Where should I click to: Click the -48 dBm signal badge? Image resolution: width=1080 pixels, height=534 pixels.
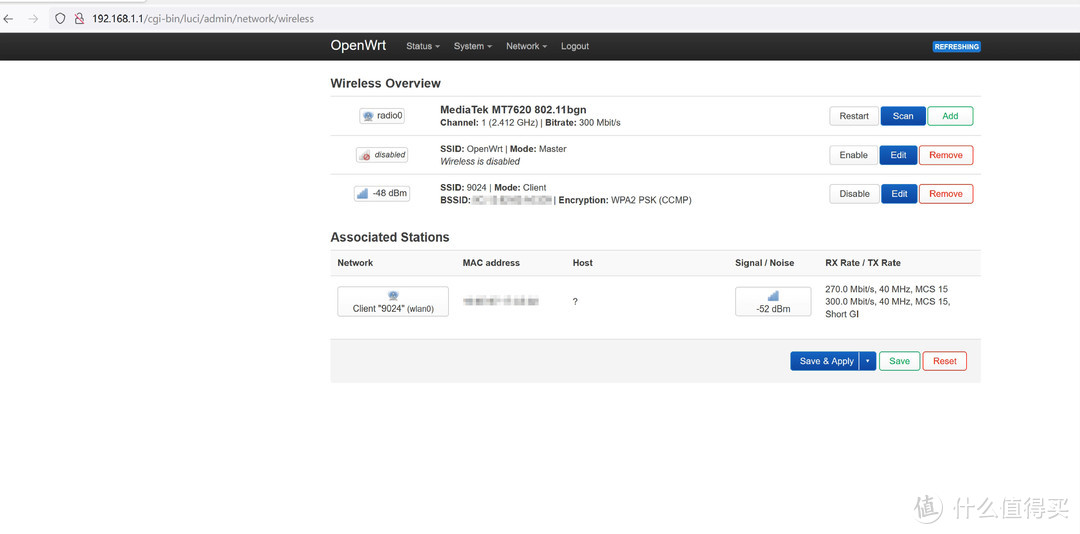tap(382, 193)
